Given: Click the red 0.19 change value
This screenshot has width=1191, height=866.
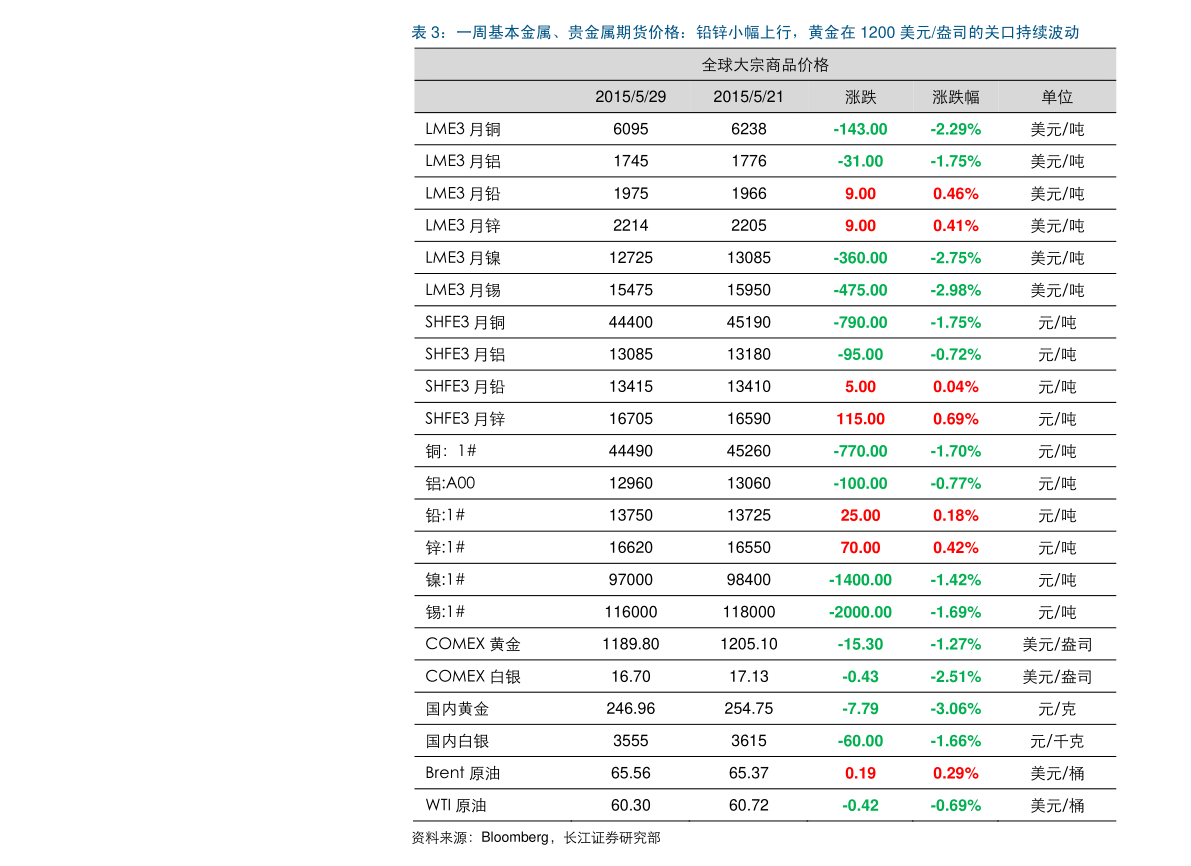Looking at the screenshot, I should click(860, 773).
